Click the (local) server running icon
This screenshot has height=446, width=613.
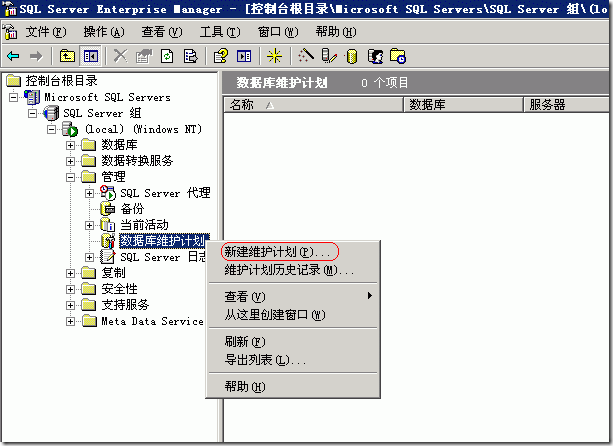click(70, 129)
